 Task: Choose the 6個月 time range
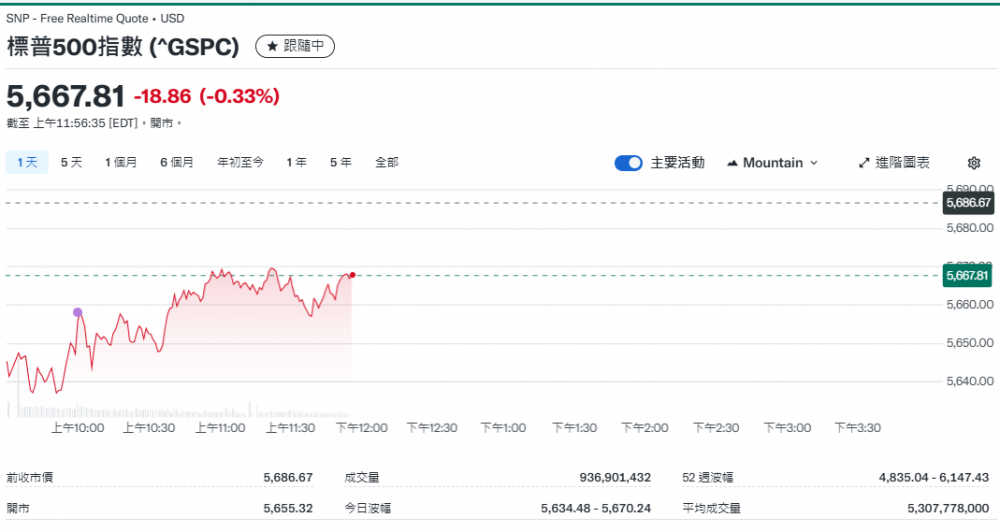[x=177, y=162]
